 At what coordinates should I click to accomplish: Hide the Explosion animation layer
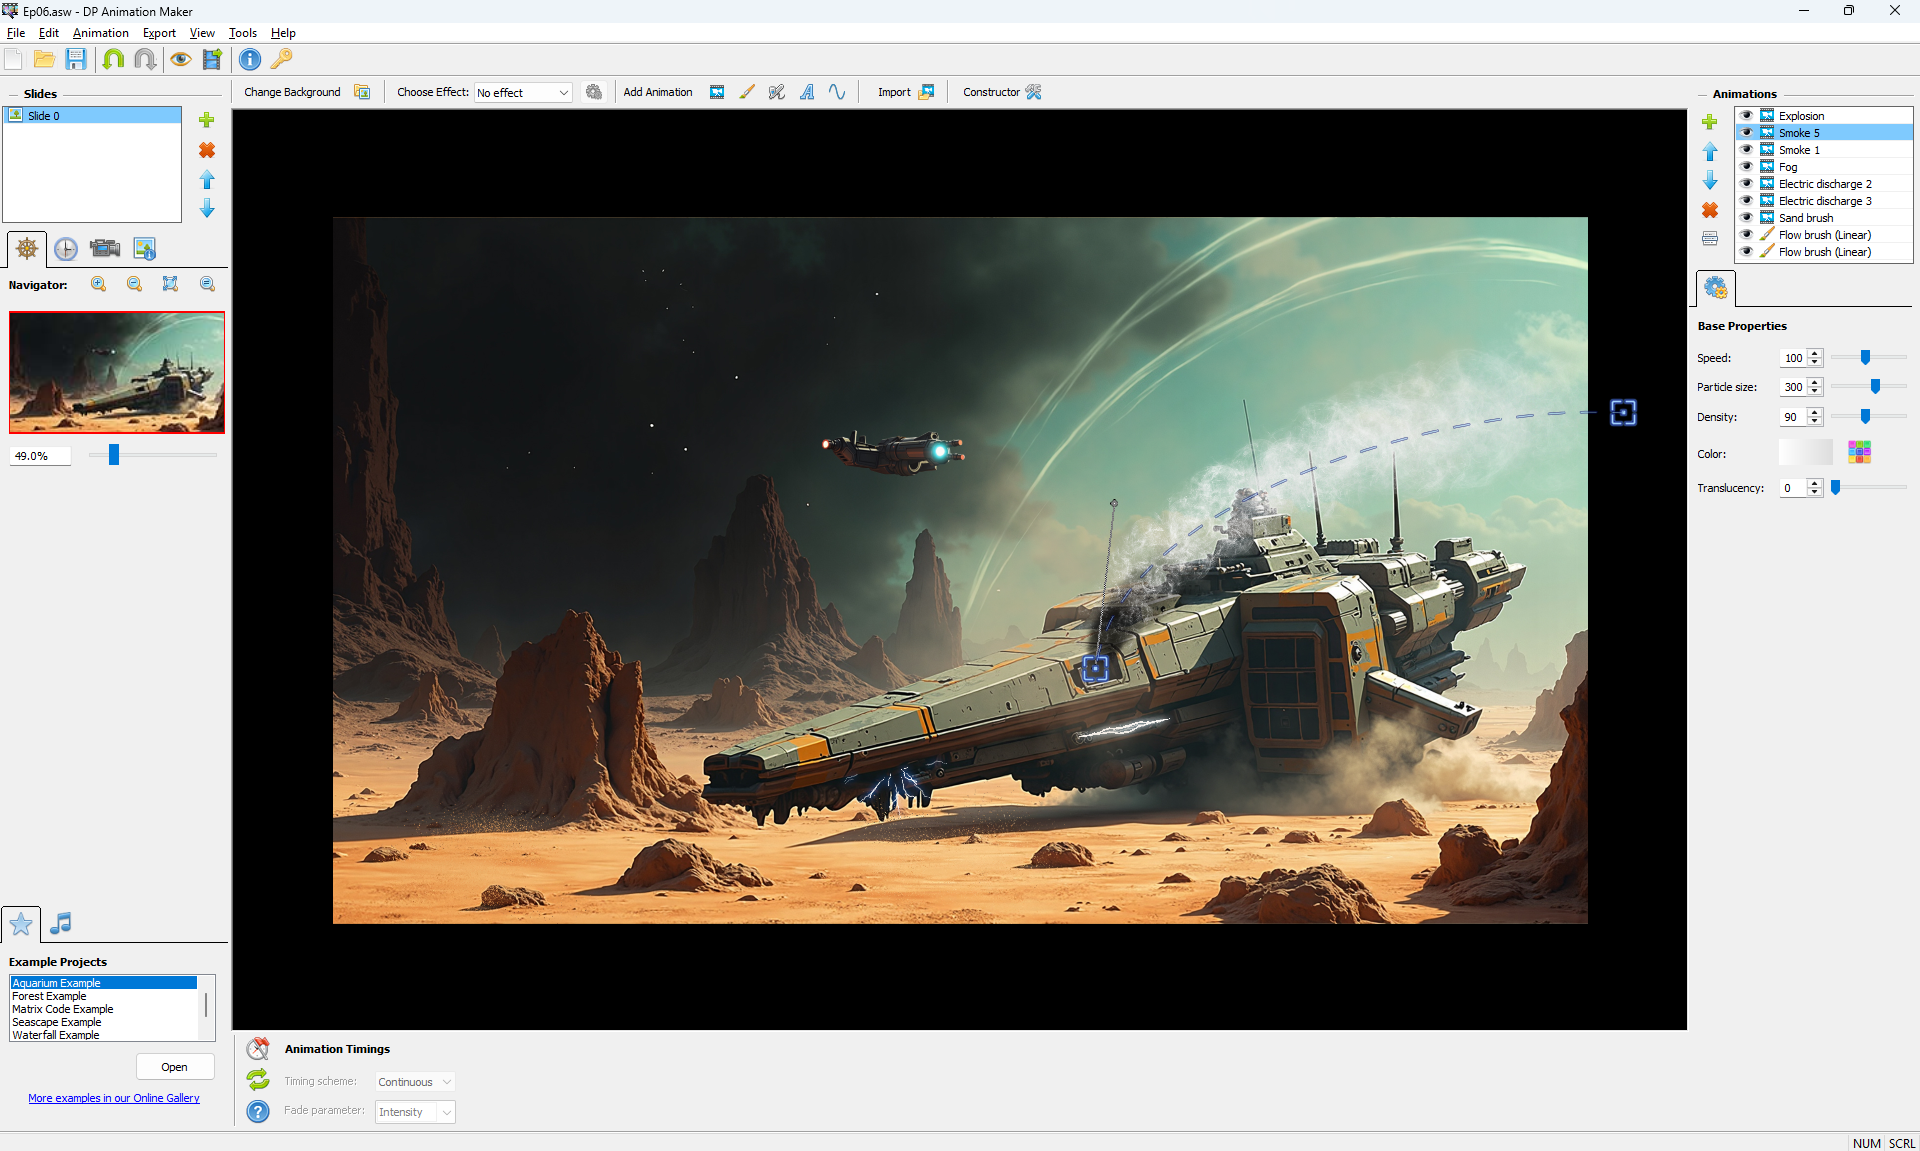click(x=1746, y=116)
